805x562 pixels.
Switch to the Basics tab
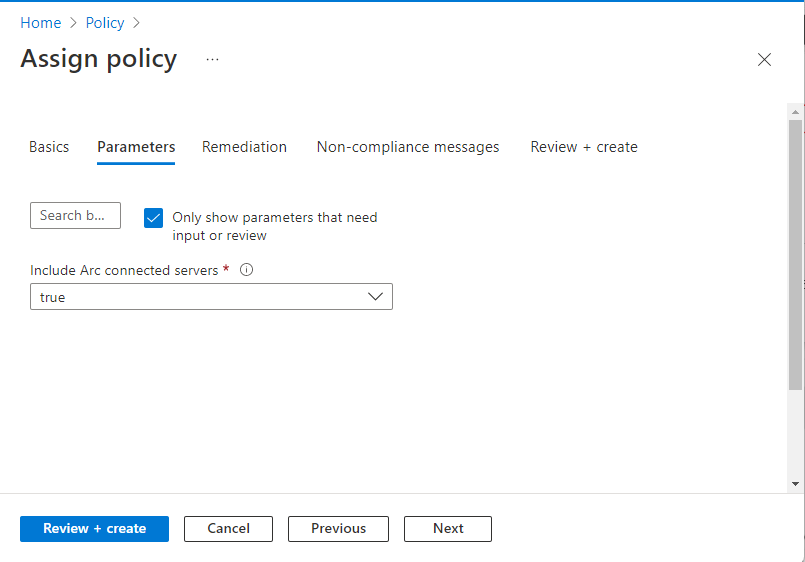pyautogui.click(x=49, y=147)
